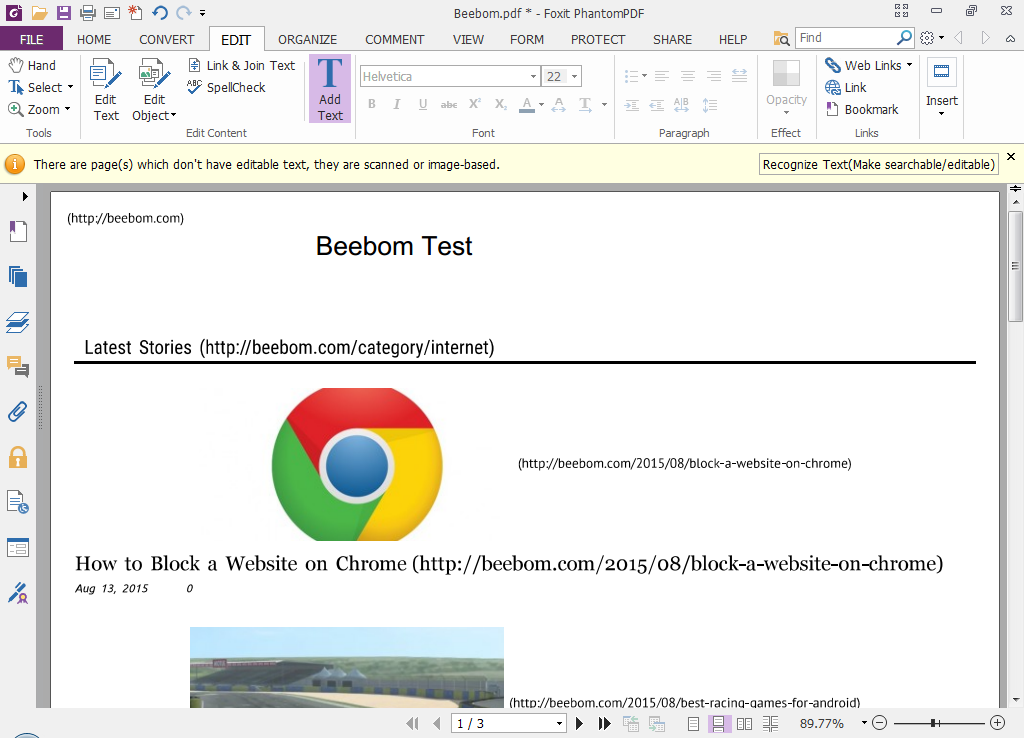
Task: Open the Security lock panel
Action: (x=18, y=457)
